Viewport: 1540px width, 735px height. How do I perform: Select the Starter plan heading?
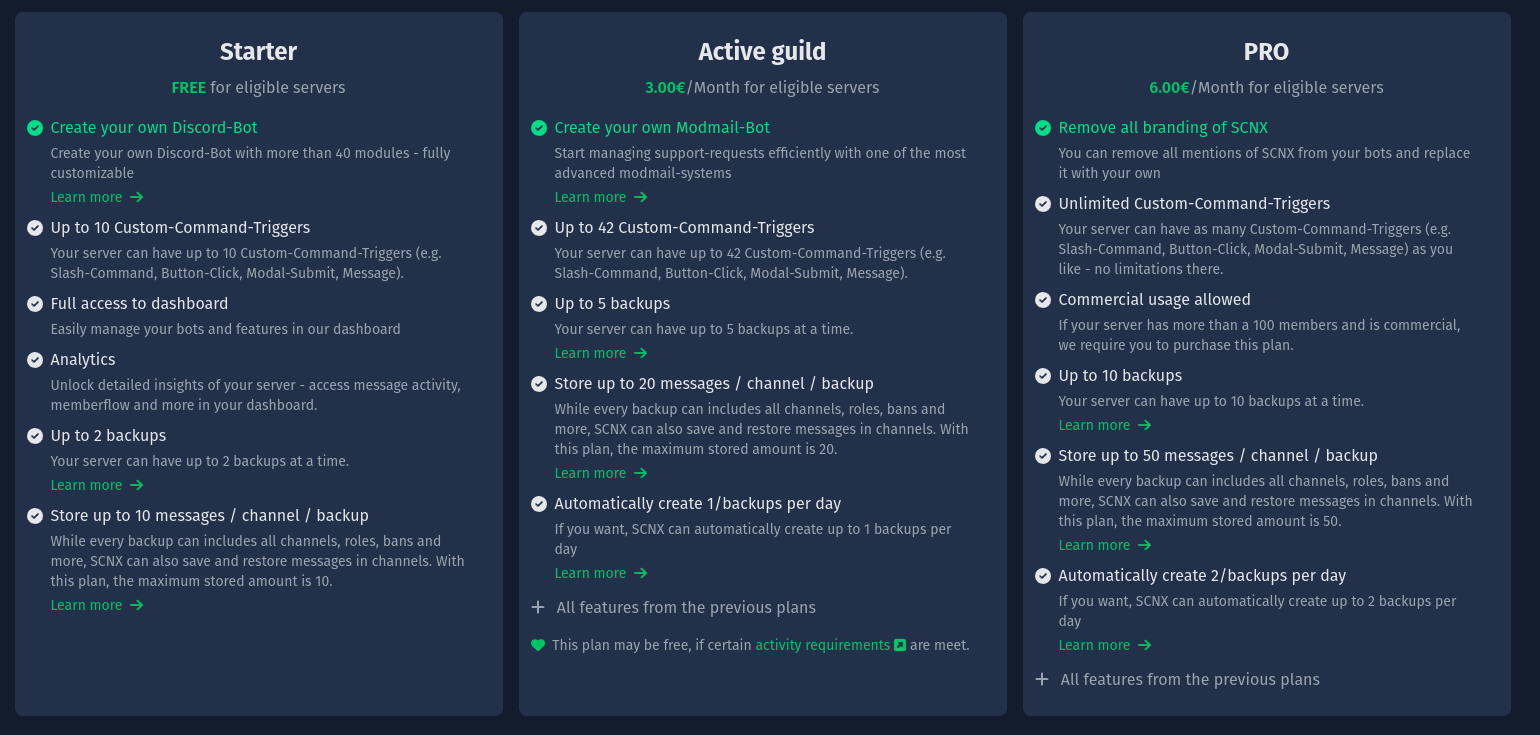pyautogui.click(x=258, y=51)
